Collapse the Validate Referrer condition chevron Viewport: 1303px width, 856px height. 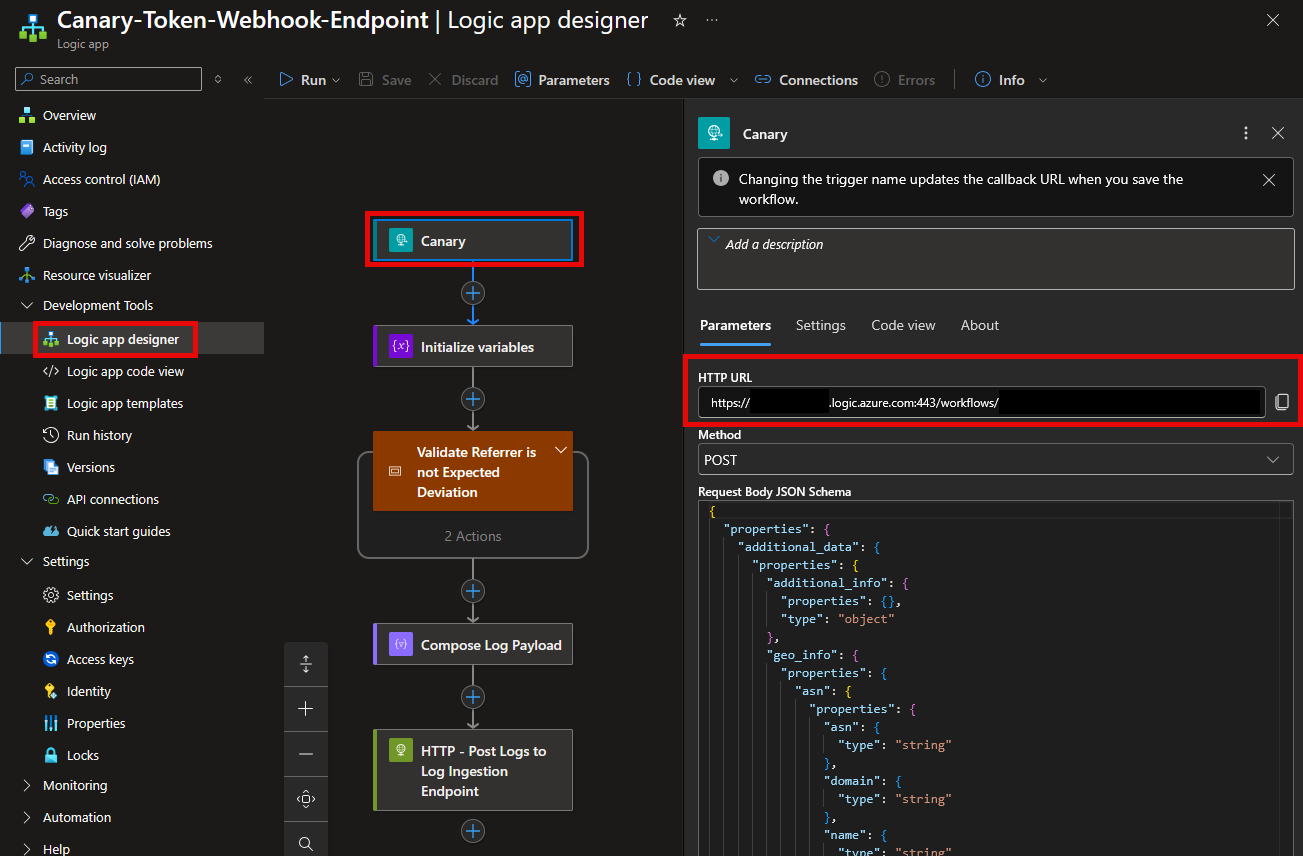pyautogui.click(x=561, y=450)
